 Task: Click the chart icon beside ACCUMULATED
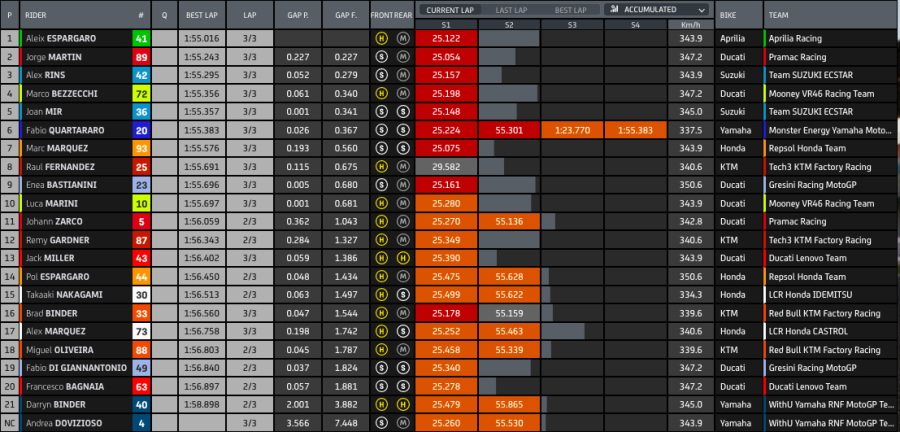click(615, 9)
